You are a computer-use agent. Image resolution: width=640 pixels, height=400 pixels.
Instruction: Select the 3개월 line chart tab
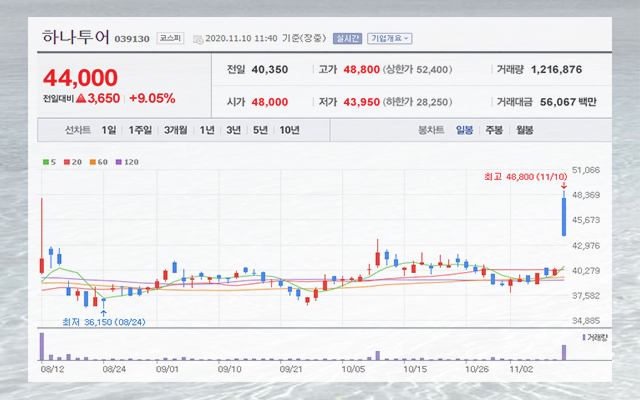tap(176, 130)
